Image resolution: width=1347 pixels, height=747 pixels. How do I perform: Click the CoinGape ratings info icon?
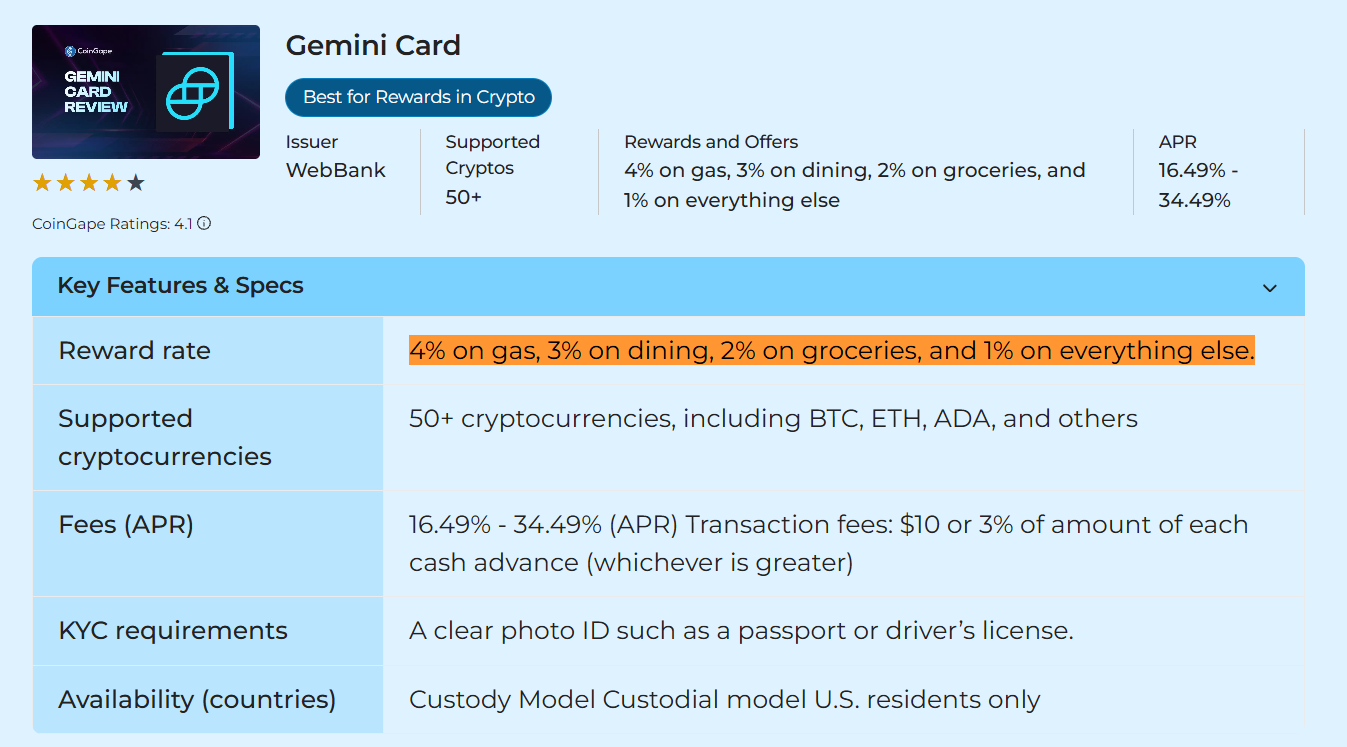(x=204, y=223)
